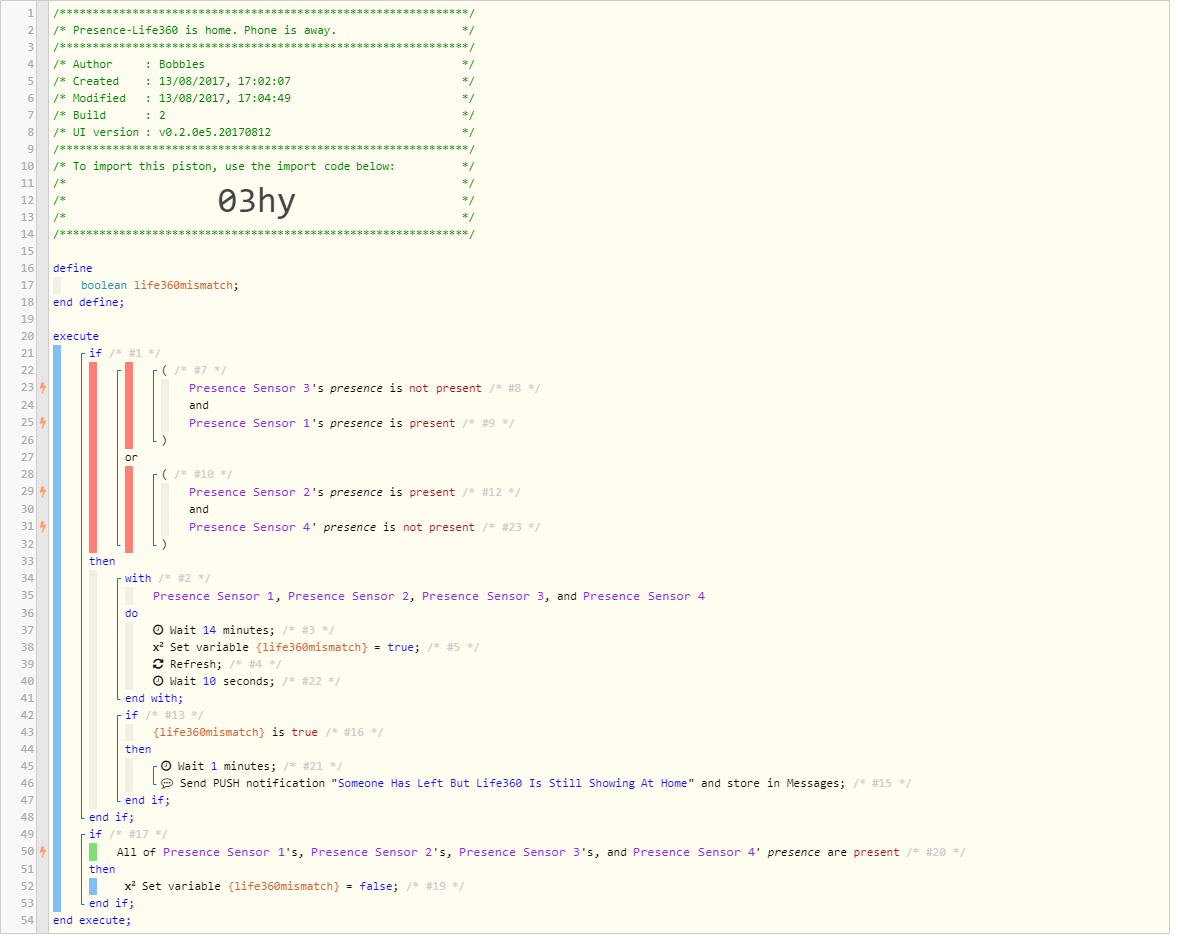This screenshot has height=942, width=1178.
Task: Click the lightning bolt beside line 25
Action: [43, 423]
